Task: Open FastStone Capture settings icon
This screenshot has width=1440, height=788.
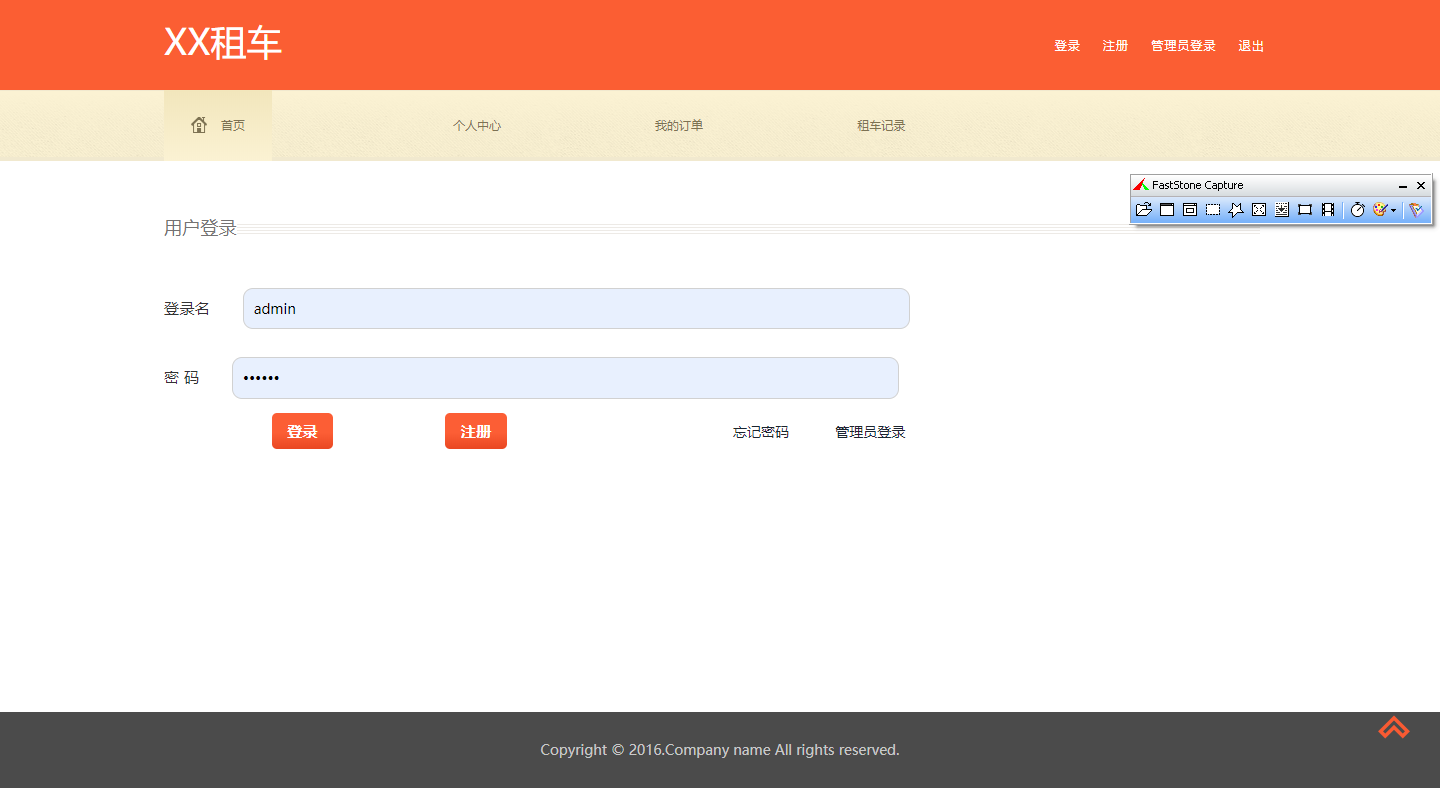Action: (x=1416, y=210)
